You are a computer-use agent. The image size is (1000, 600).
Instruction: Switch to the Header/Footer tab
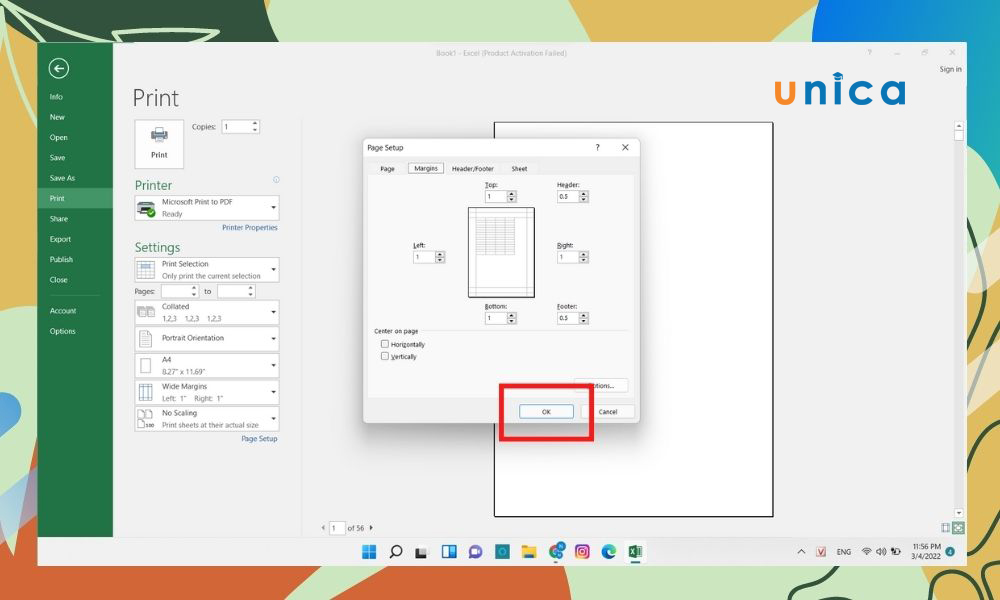coord(473,169)
